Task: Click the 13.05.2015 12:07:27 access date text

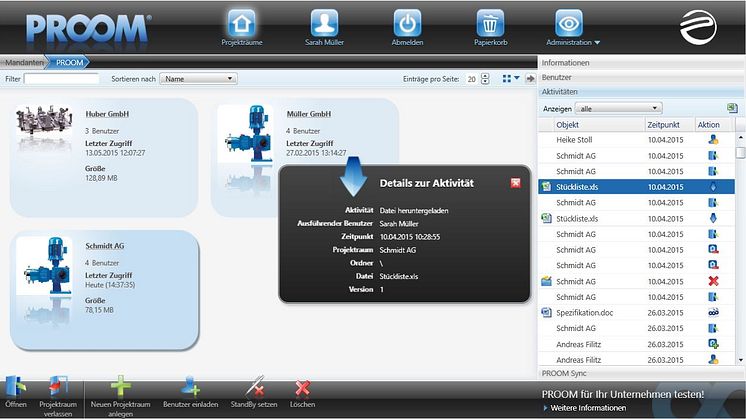Action: point(115,153)
